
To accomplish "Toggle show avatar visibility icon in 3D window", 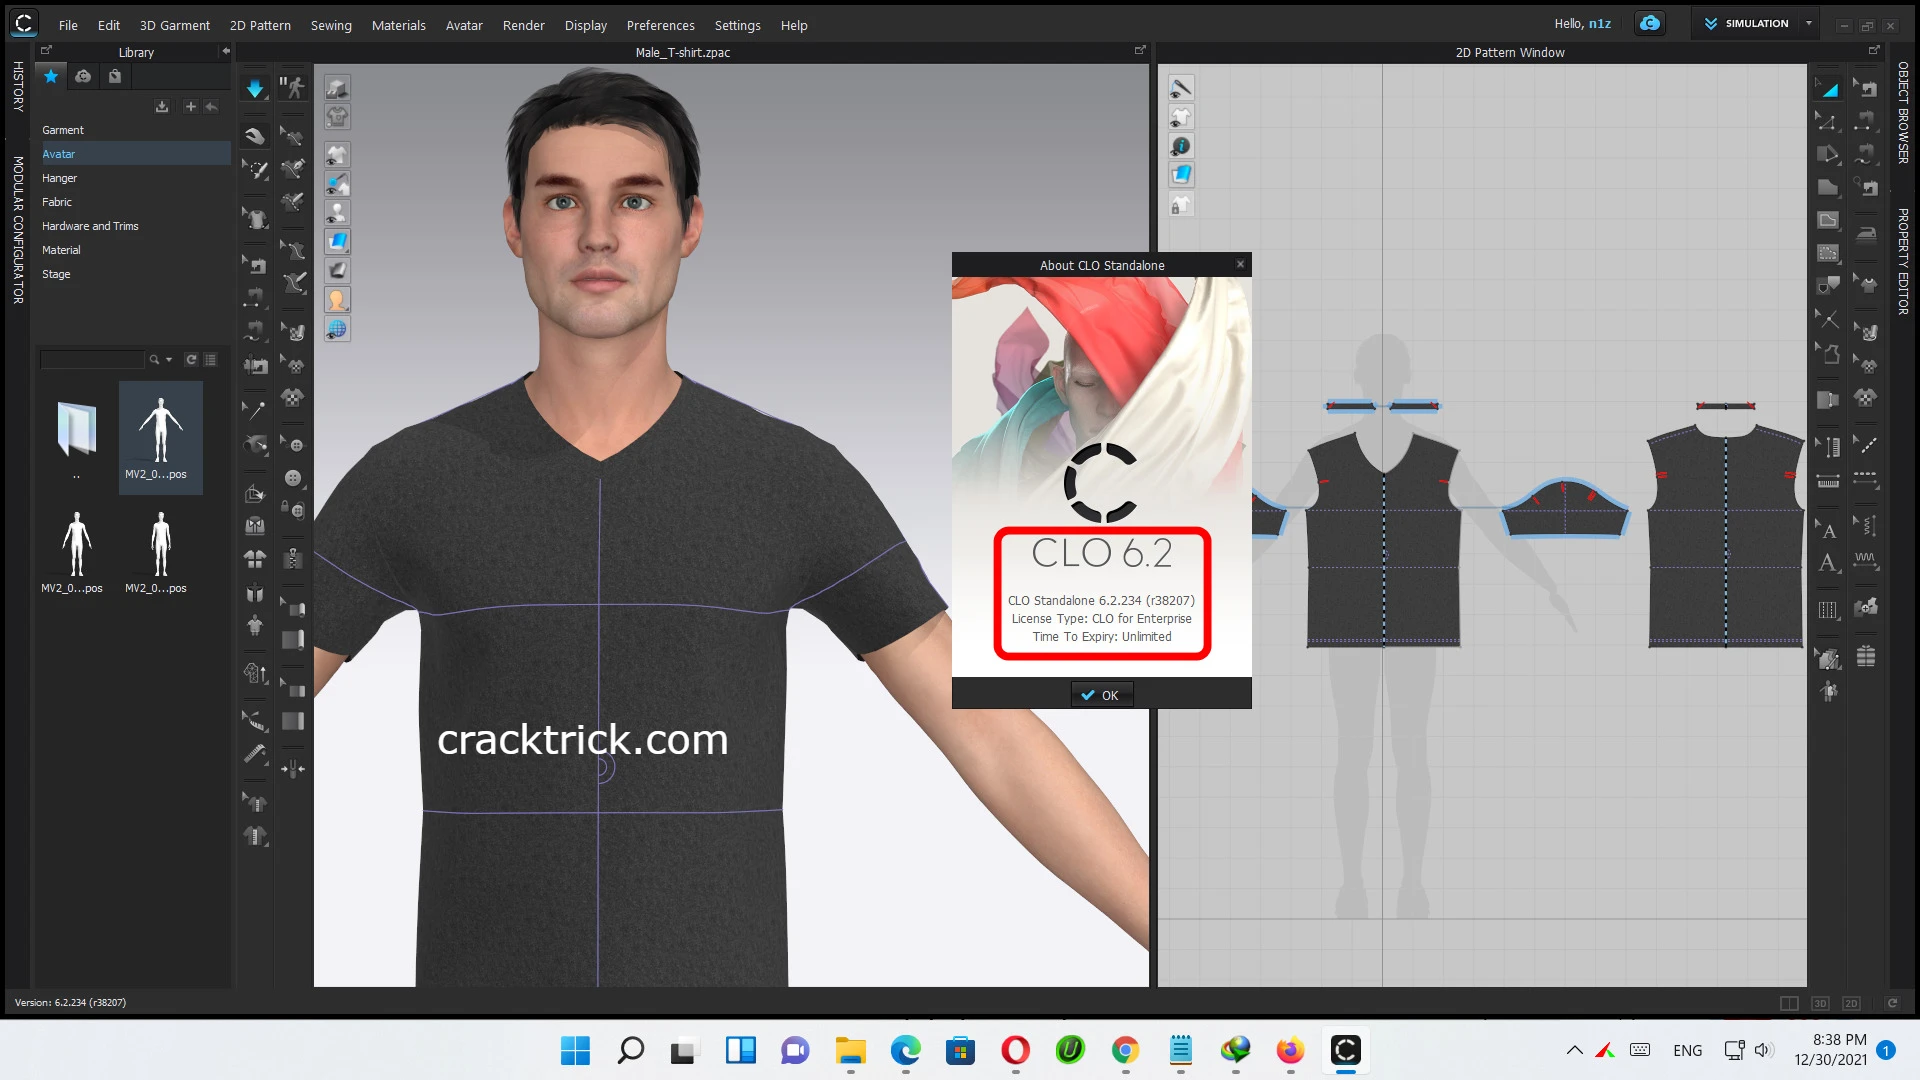I will 337,213.
